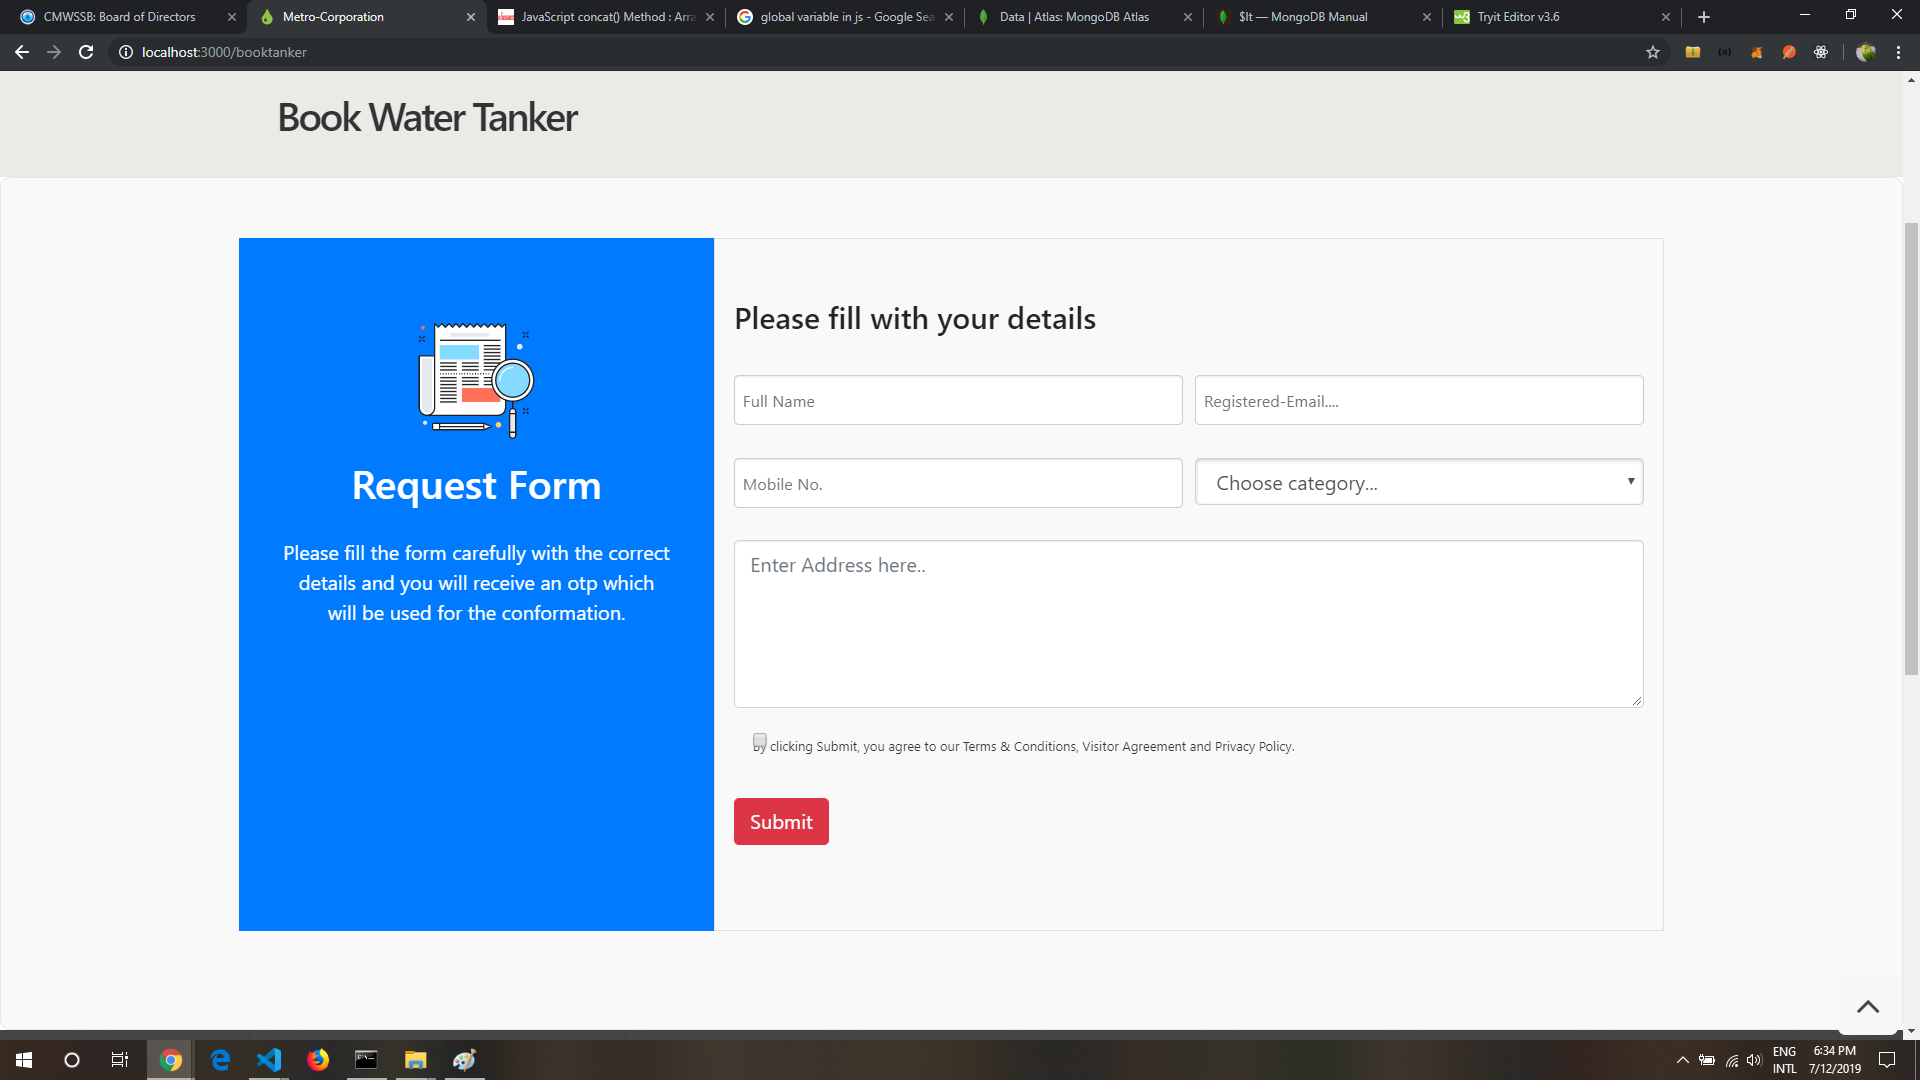Click the Full Name input field

click(958, 400)
